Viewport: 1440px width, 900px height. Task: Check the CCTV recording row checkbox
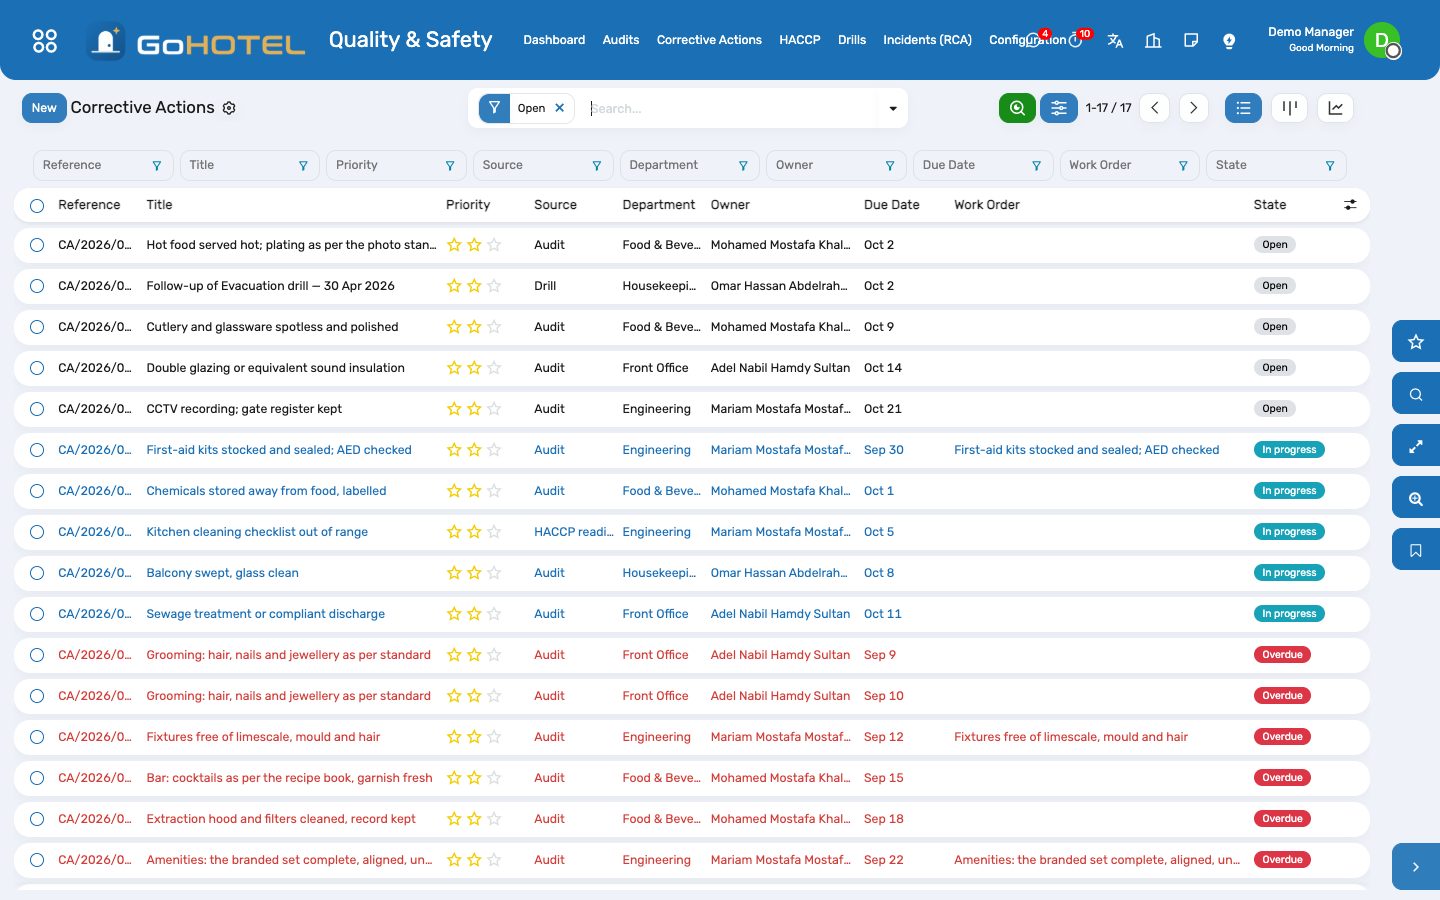(37, 409)
